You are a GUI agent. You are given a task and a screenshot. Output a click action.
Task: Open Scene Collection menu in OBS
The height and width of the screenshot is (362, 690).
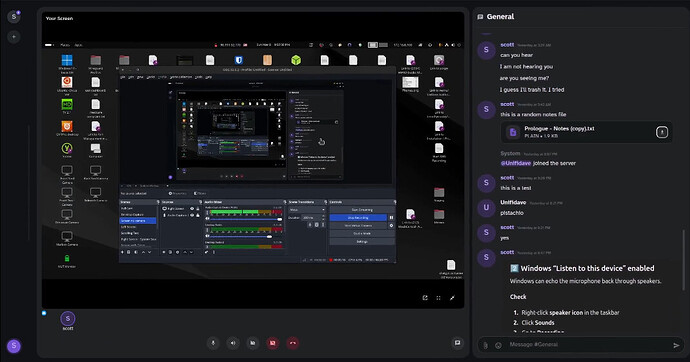coord(180,77)
